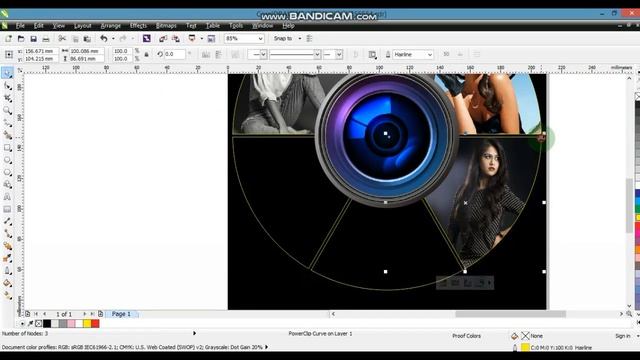640x360 pixels.
Task: Open the Edit menu
Action: pos(38,25)
